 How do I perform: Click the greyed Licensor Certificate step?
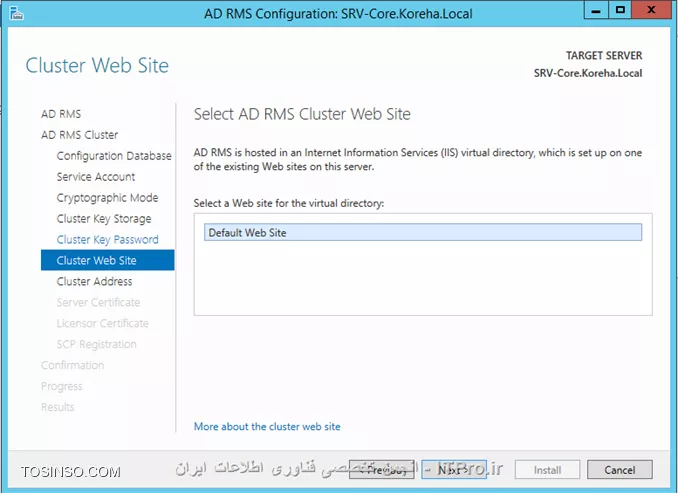(102, 323)
